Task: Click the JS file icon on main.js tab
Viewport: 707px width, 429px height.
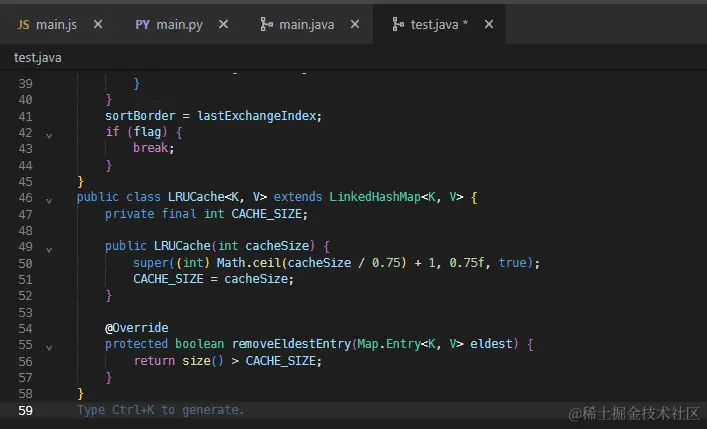Action: click(x=23, y=24)
